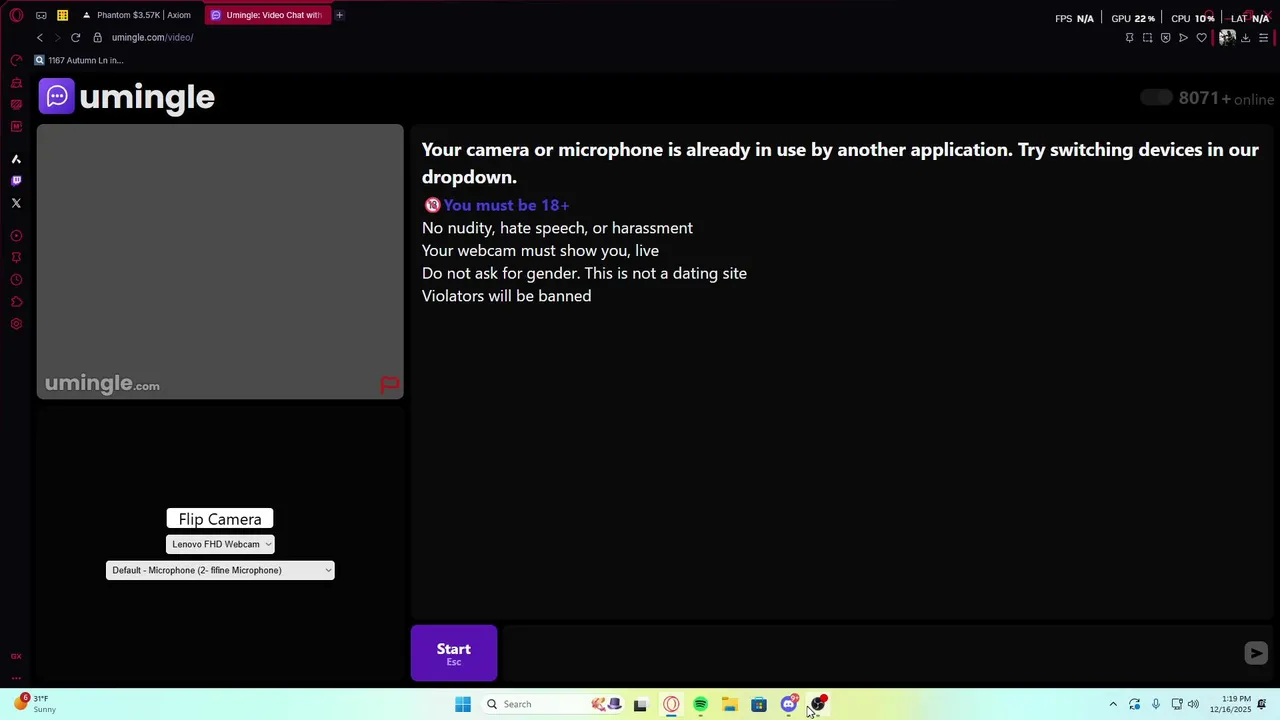Open the striped-square sidebar icon below GX Cleaner
The width and height of the screenshot is (1280, 720).
16,104
